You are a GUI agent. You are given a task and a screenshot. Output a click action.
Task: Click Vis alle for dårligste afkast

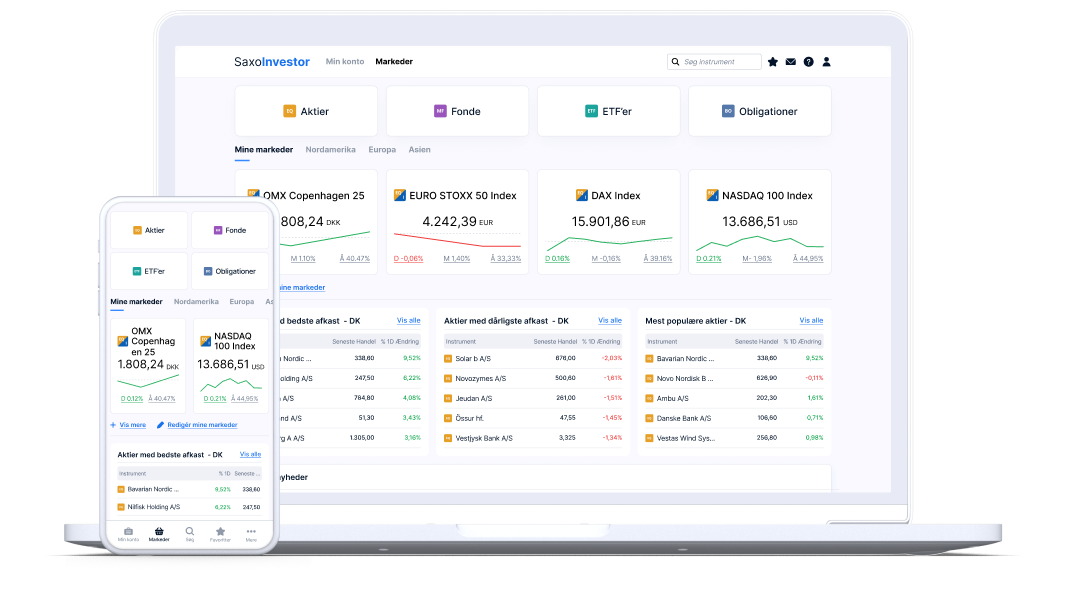(610, 321)
